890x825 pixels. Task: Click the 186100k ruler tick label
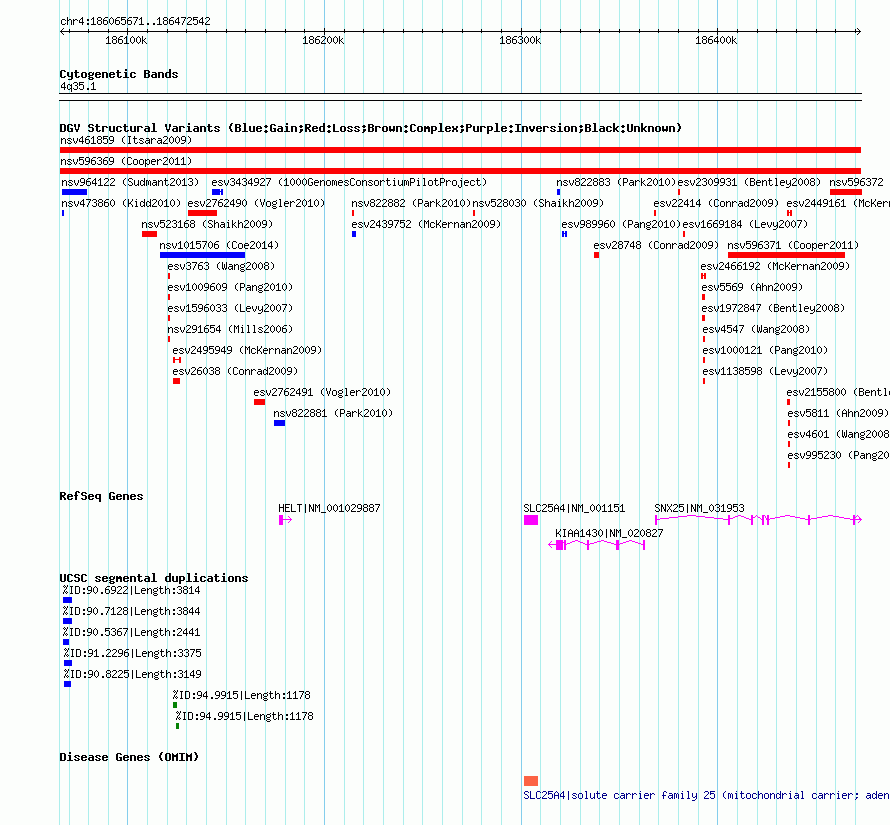126,40
